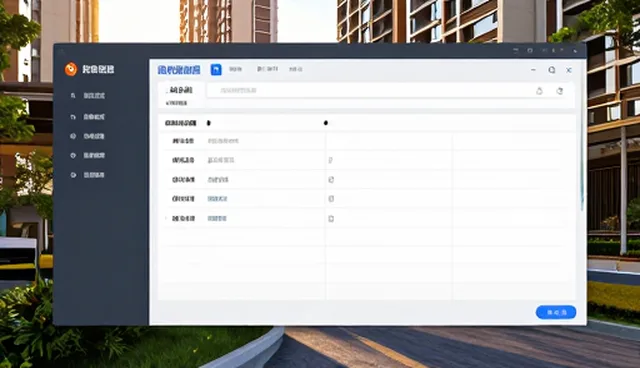Click the bell-shaped icon in search bar
The height and width of the screenshot is (368, 640).
[539, 91]
